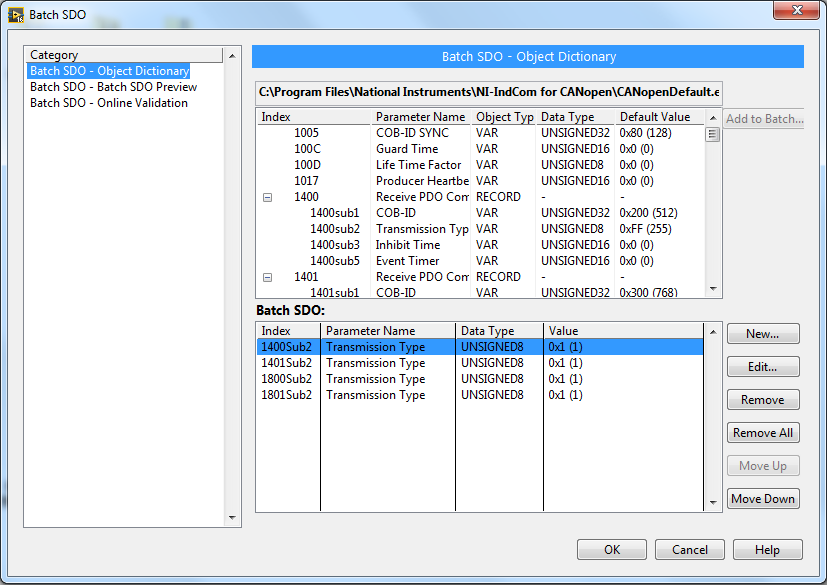Select 1400sub3 Inhibit Time entry
This screenshot has width=827, height=585.
[x=480, y=245]
